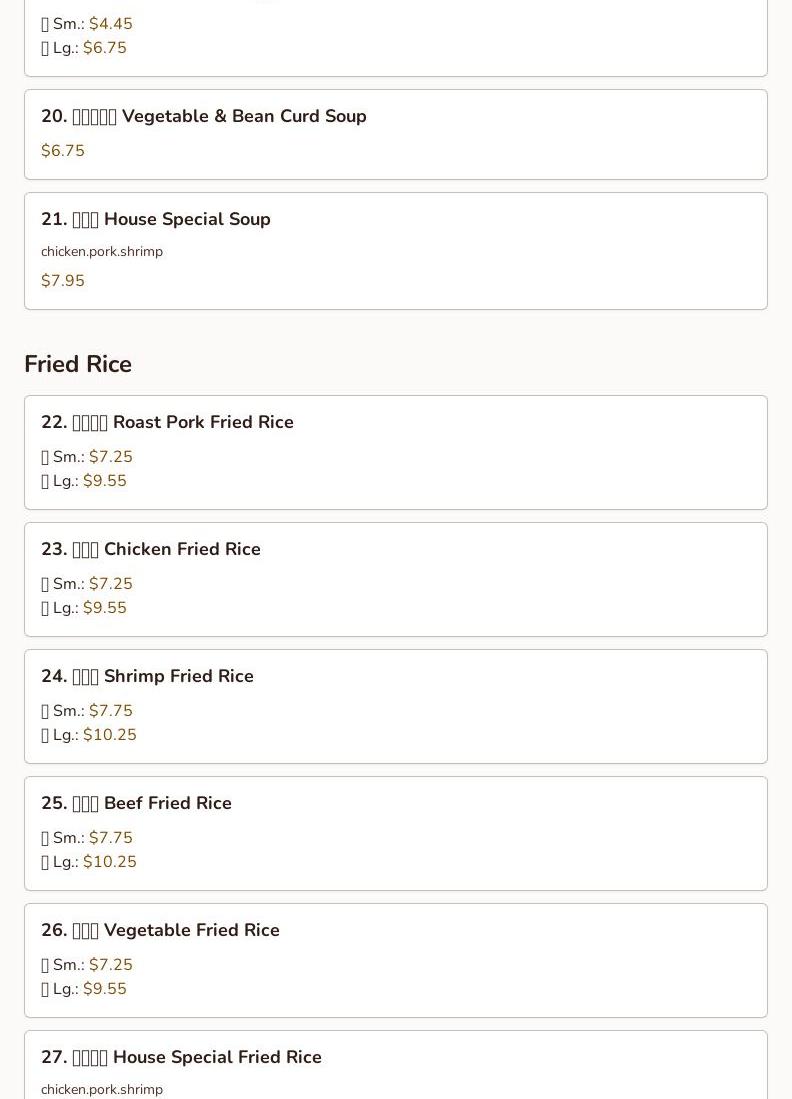The image size is (792, 1099).
Task: Choose large Beef Fried Rice option
Action: point(89,861)
